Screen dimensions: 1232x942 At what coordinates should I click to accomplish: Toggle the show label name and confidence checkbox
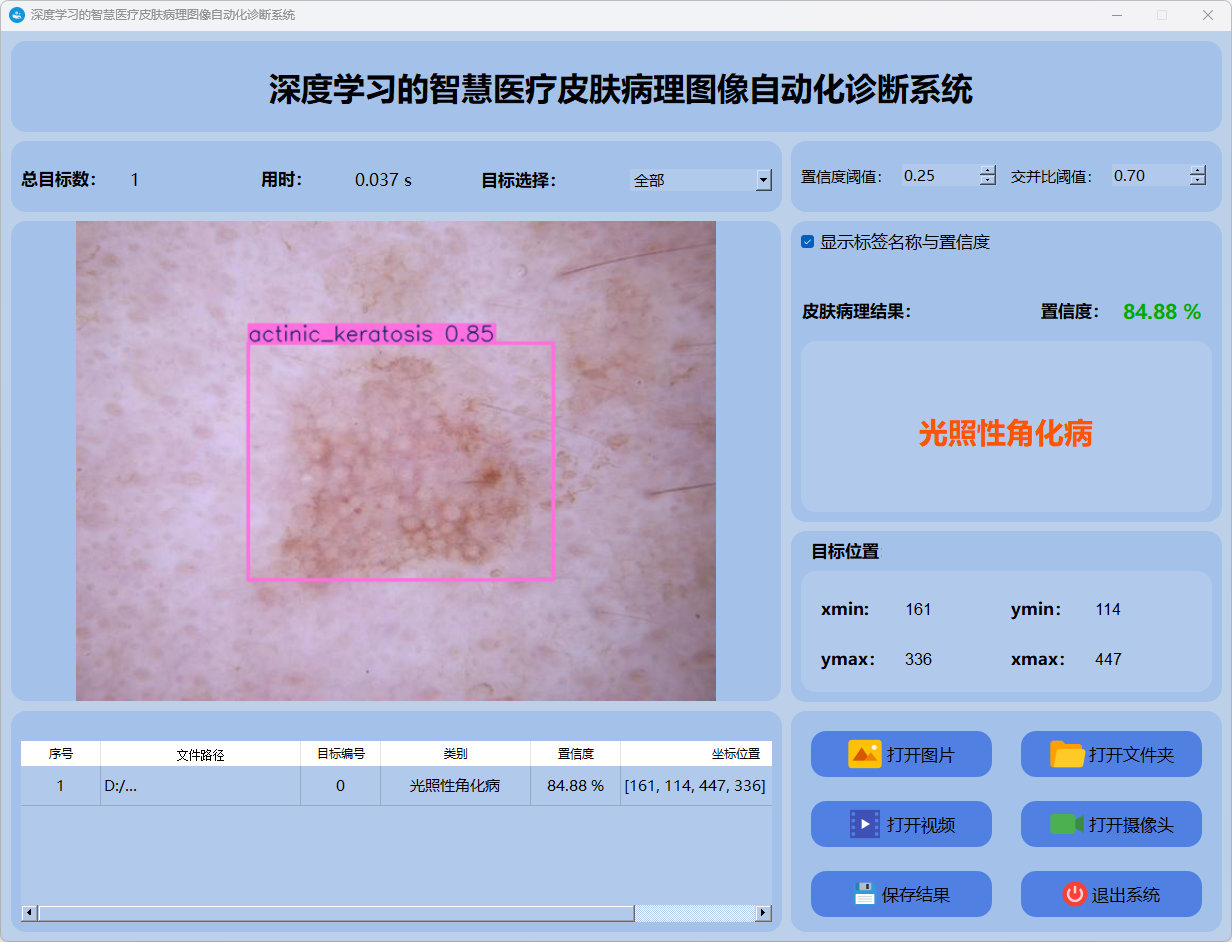[x=808, y=242]
